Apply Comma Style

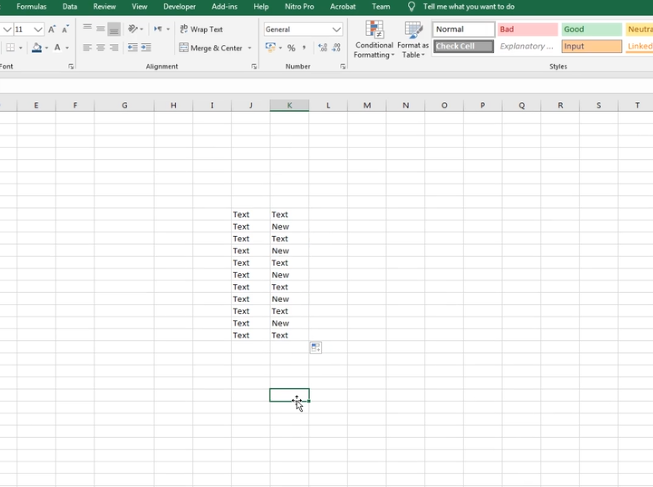click(304, 47)
